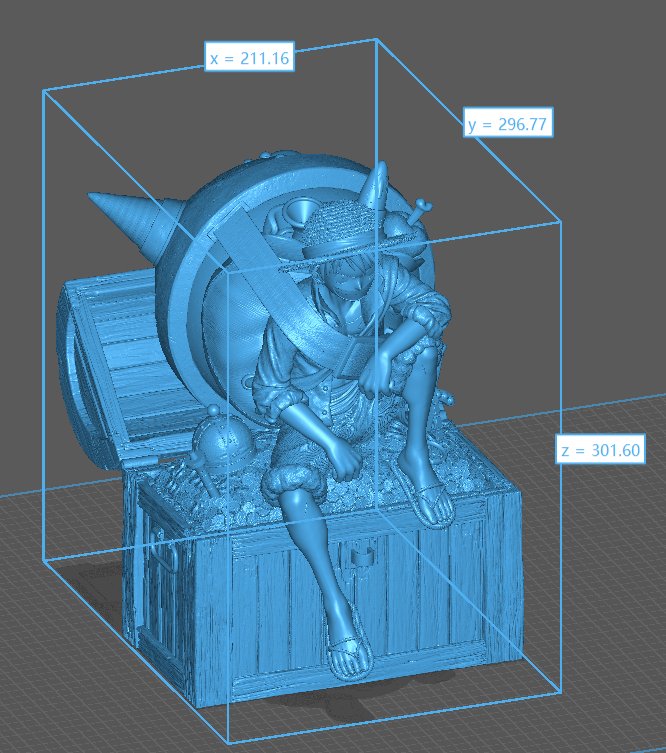666x753 pixels.
Task: Click the z = 301.60 height label
Action: [x=599, y=450]
